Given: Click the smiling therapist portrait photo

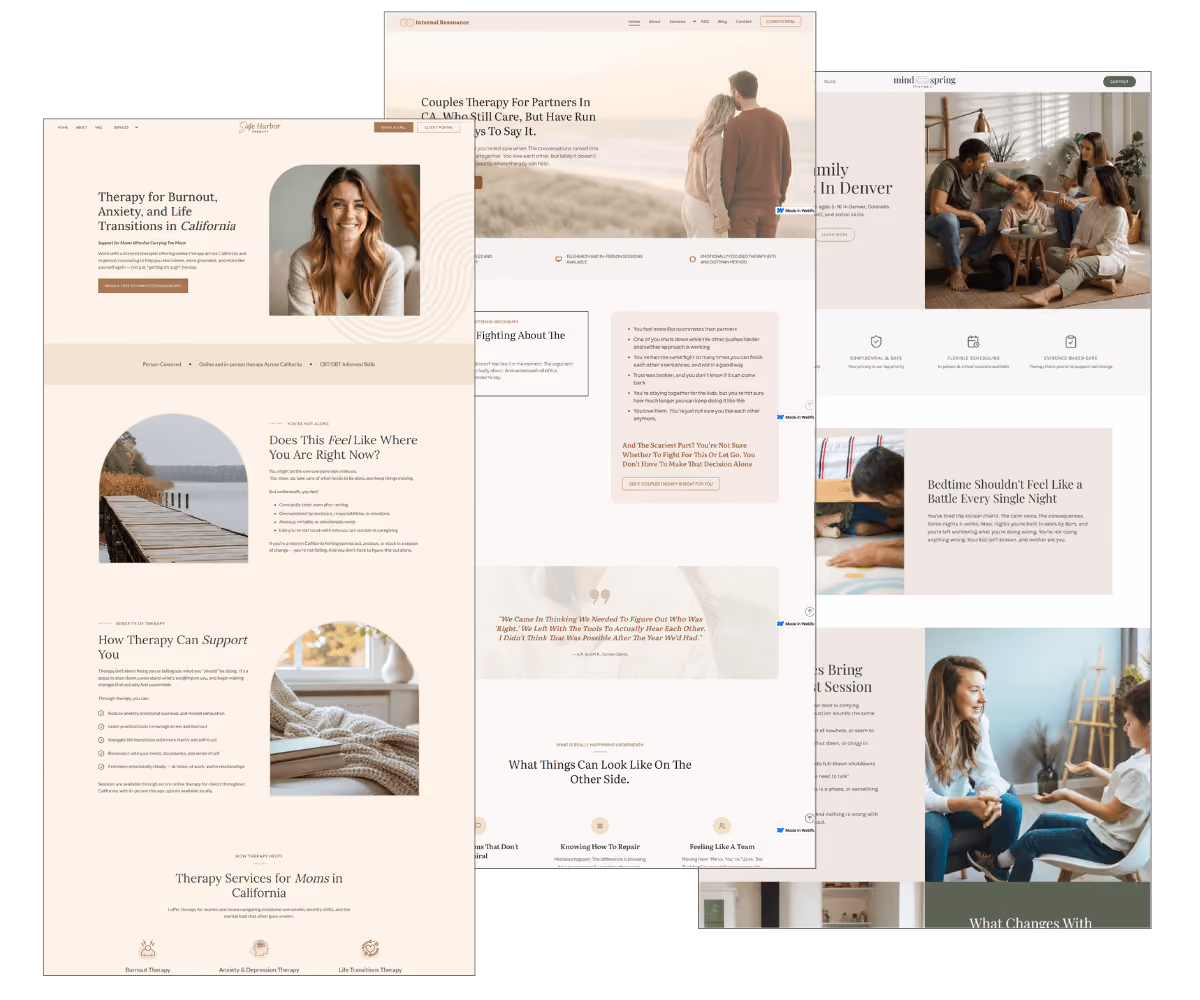Looking at the screenshot, I should coord(344,240).
